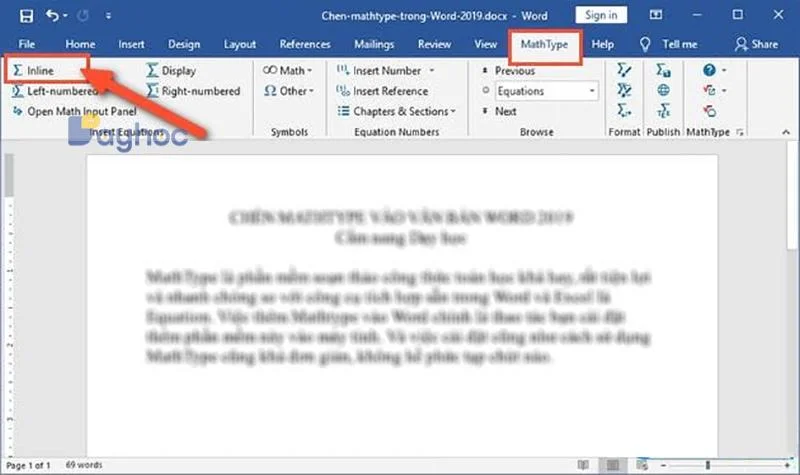Insert a Display equation
Image resolution: width=800 pixels, height=475 pixels.
(171, 70)
